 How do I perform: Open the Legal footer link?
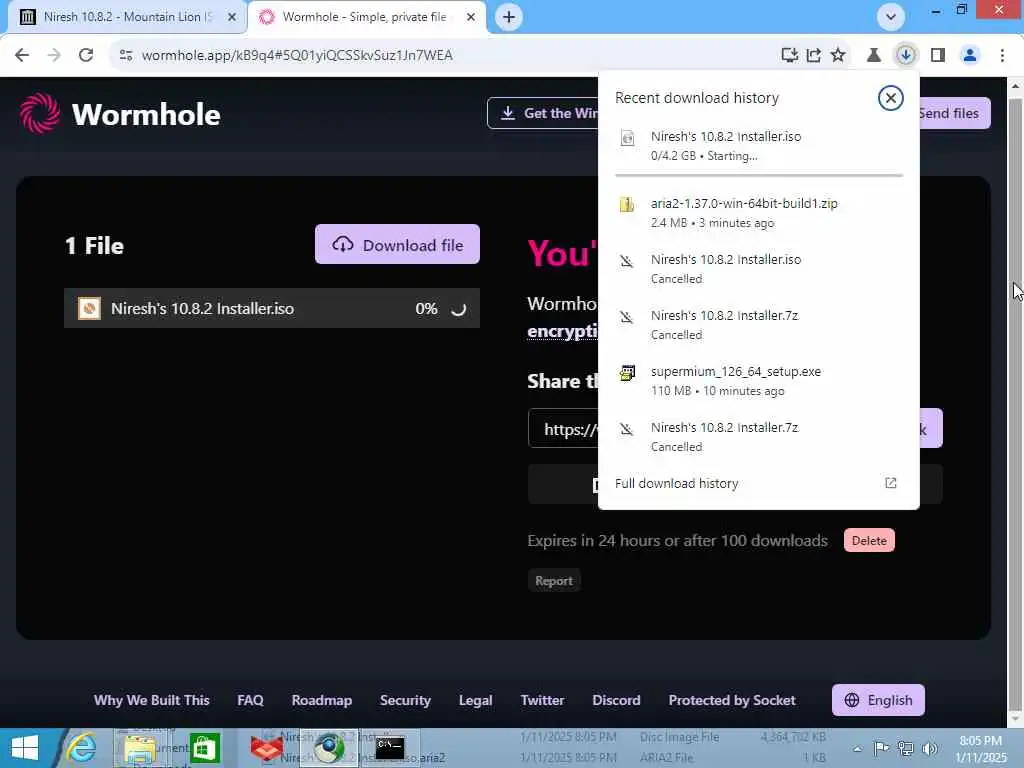[475, 700]
